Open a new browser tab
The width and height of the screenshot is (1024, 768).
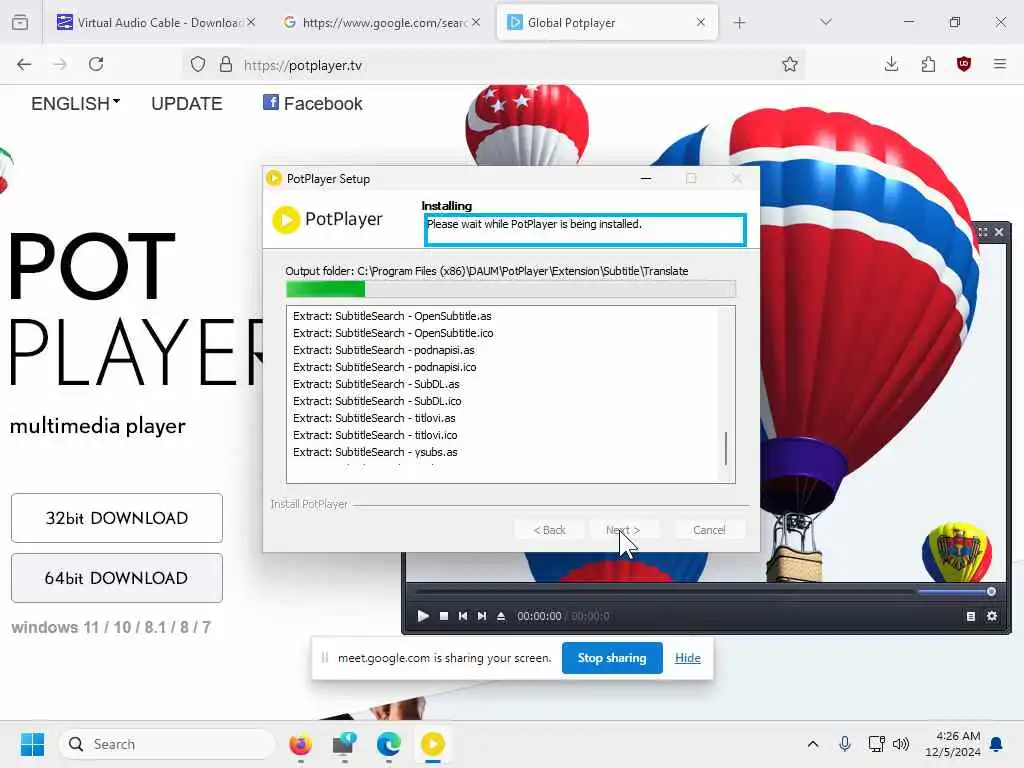[x=739, y=23]
